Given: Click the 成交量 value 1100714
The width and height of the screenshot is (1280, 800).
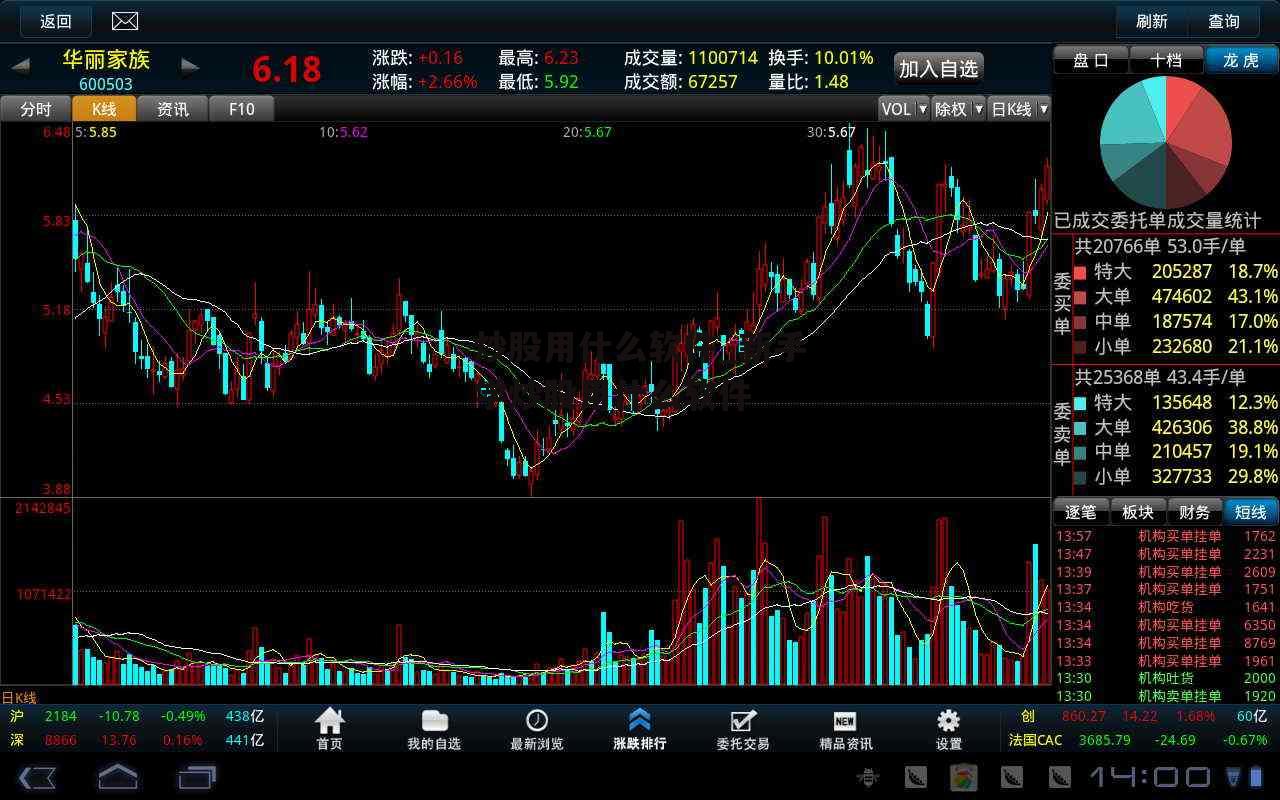Looking at the screenshot, I should [x=722, y=58].
